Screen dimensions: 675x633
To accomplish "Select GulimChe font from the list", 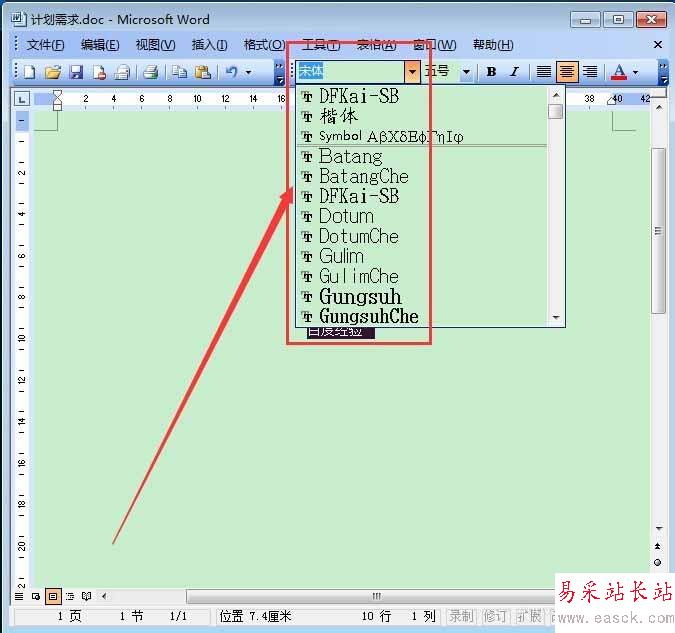I will click(x=422, y=276).
